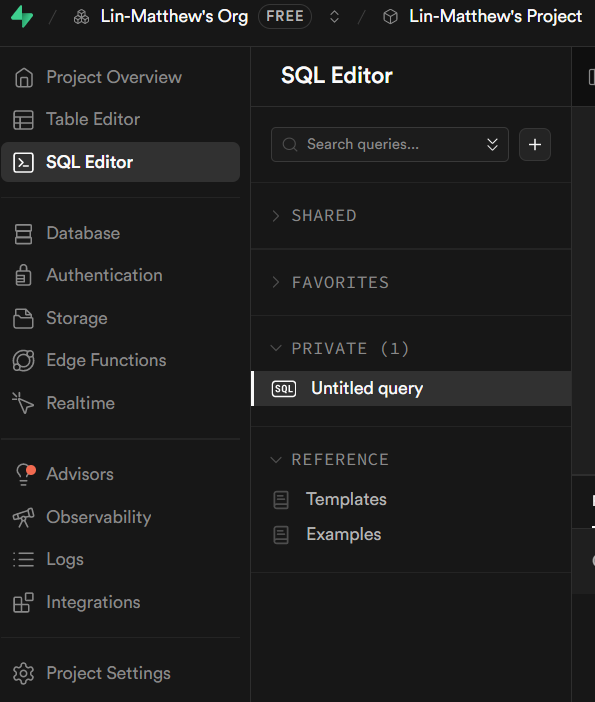Focus the Search queries input
Viewport: 595px width, 702px height.
390,145
